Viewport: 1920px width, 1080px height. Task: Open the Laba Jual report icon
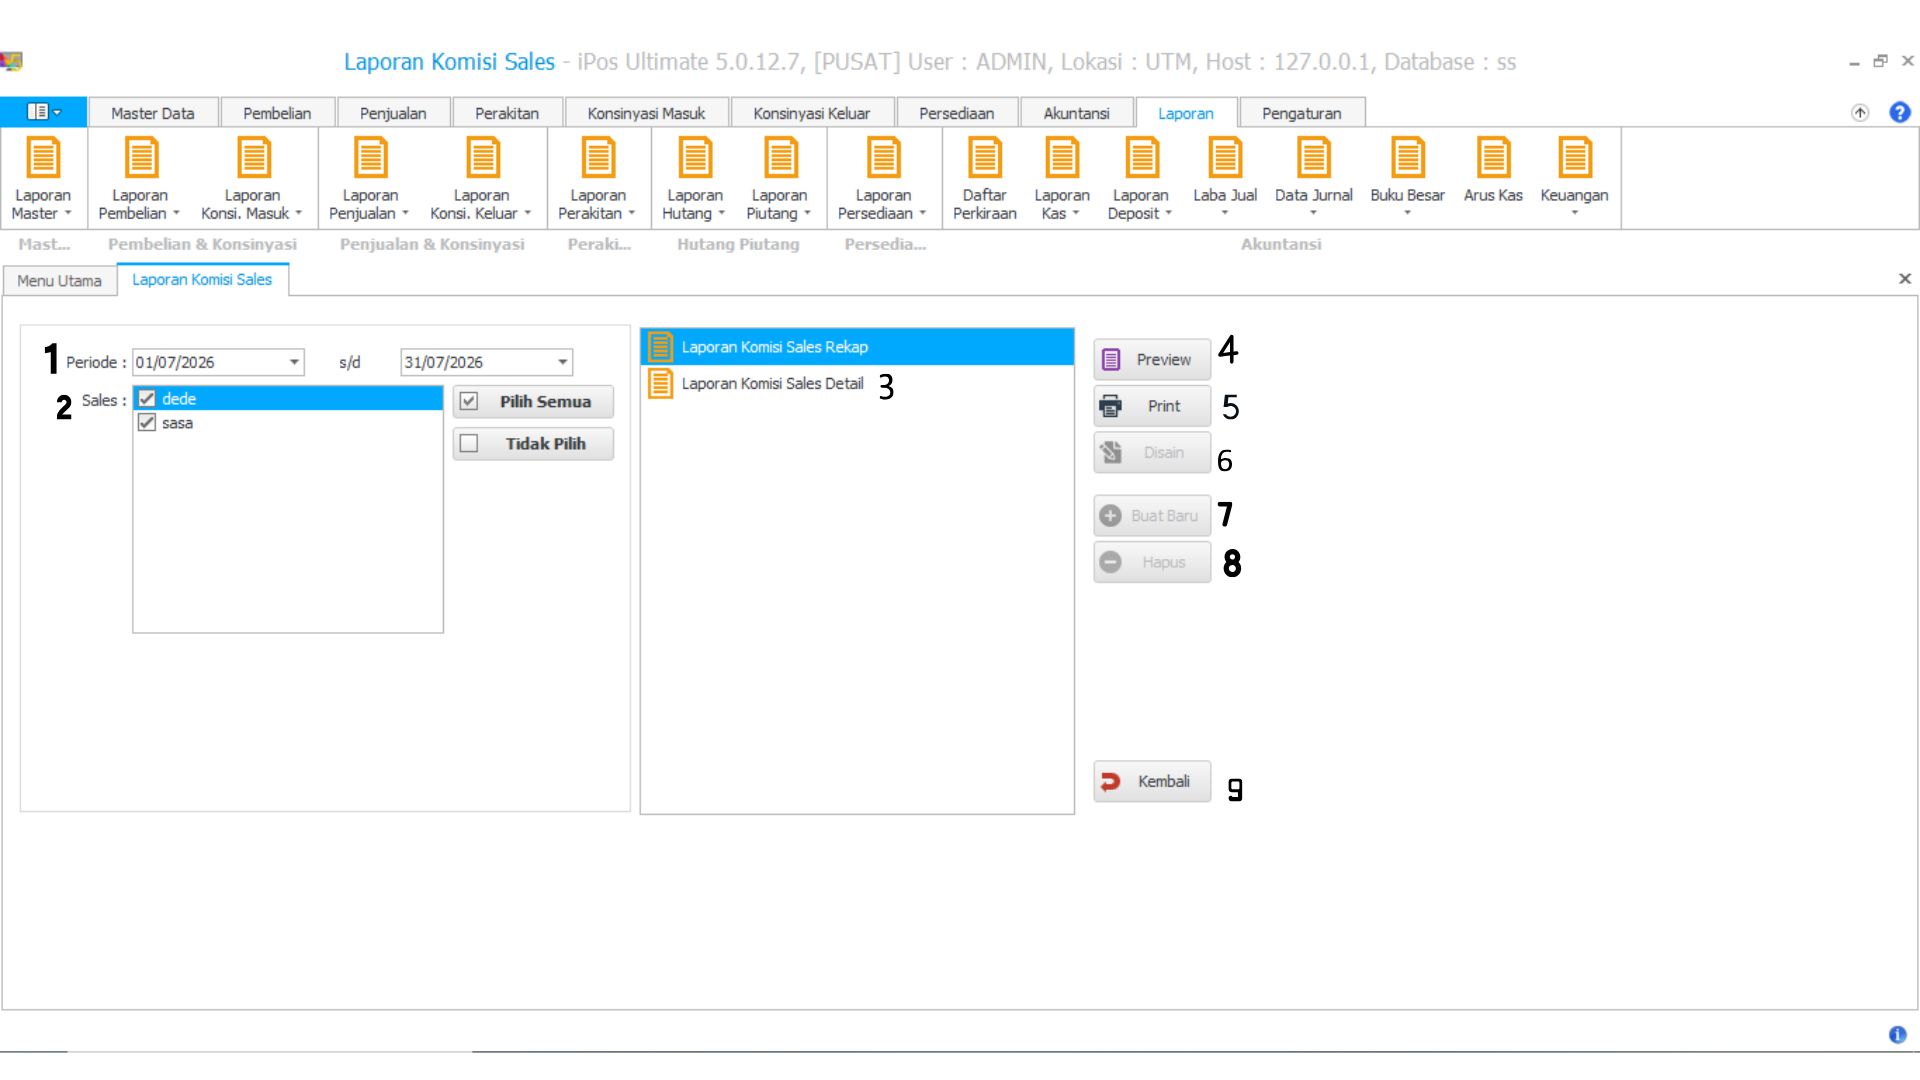1224,177
